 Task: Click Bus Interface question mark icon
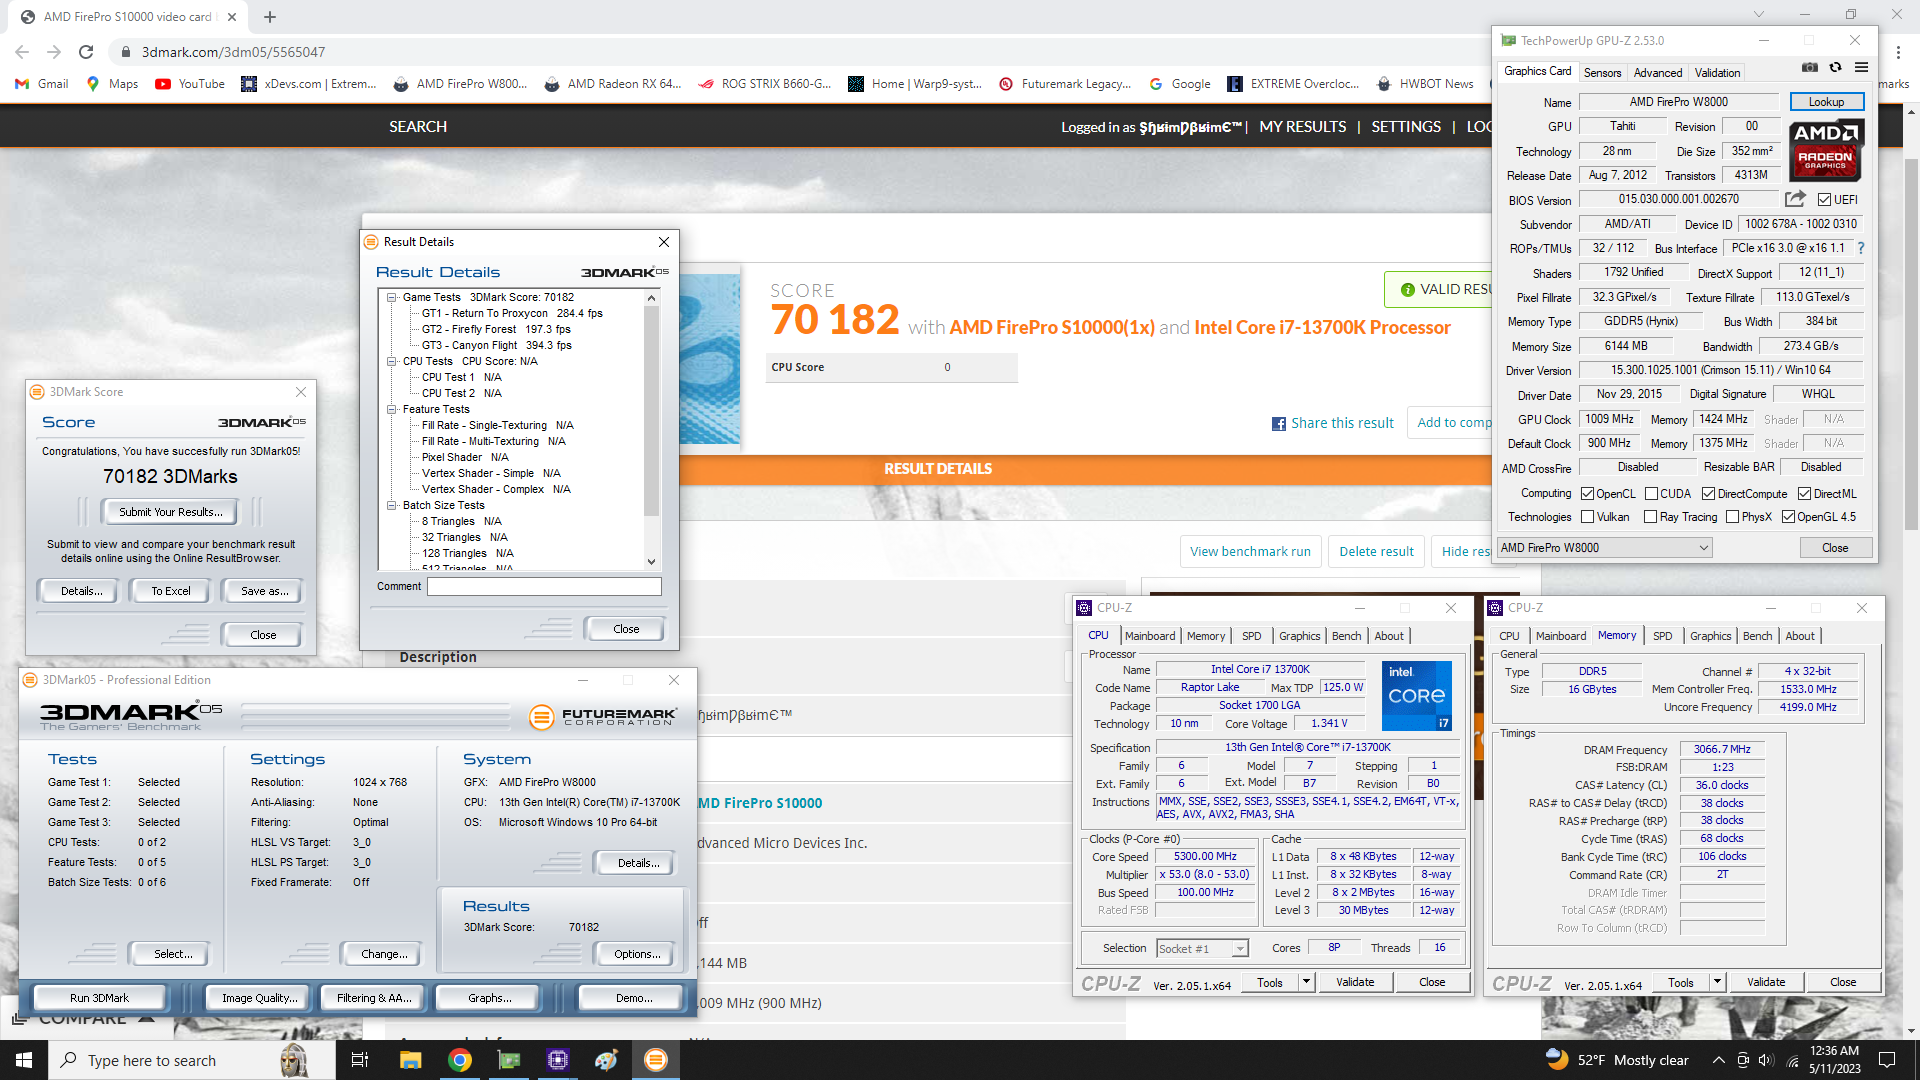[x=1861, y=248]
